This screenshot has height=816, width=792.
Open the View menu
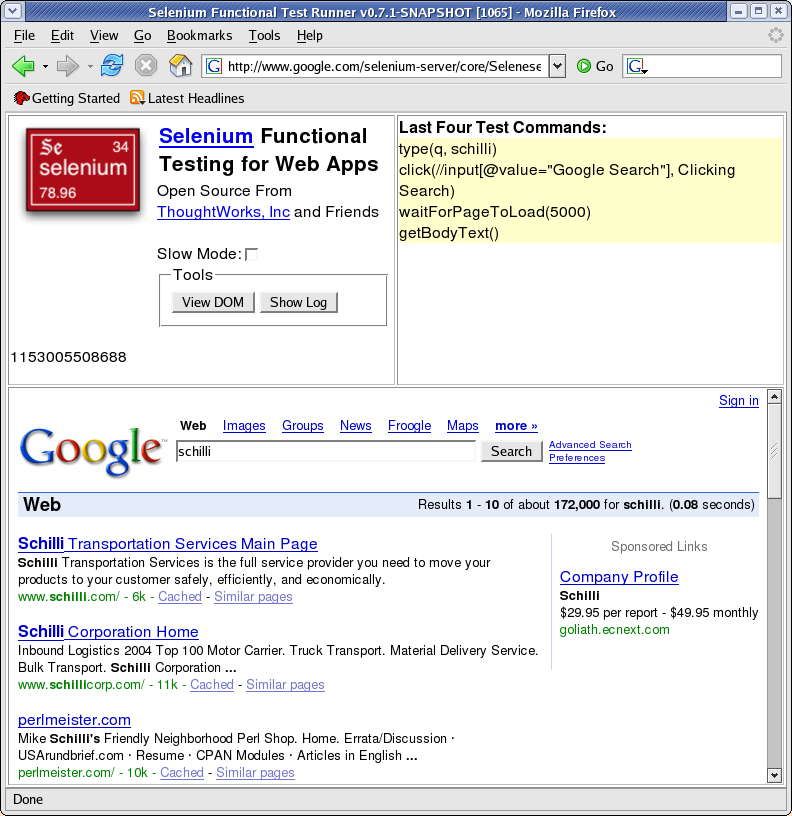coord(104,35)
